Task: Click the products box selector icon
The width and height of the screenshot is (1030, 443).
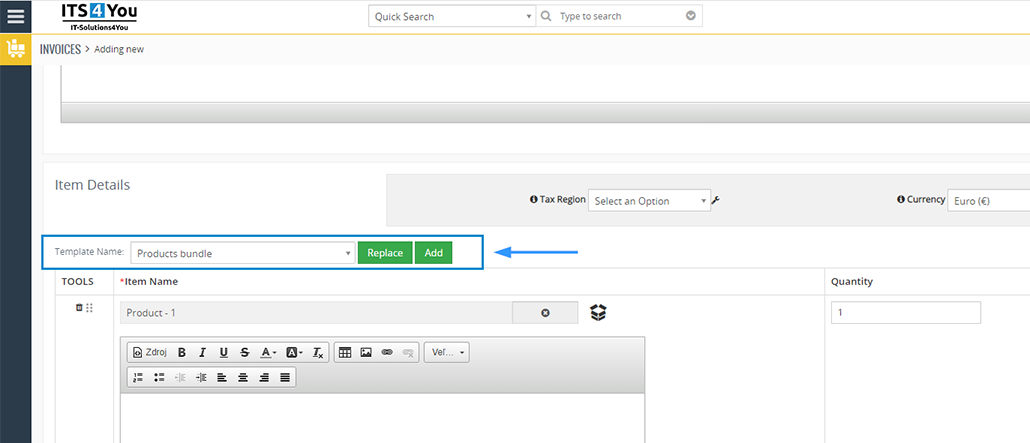Action: [x=598, y=313]
